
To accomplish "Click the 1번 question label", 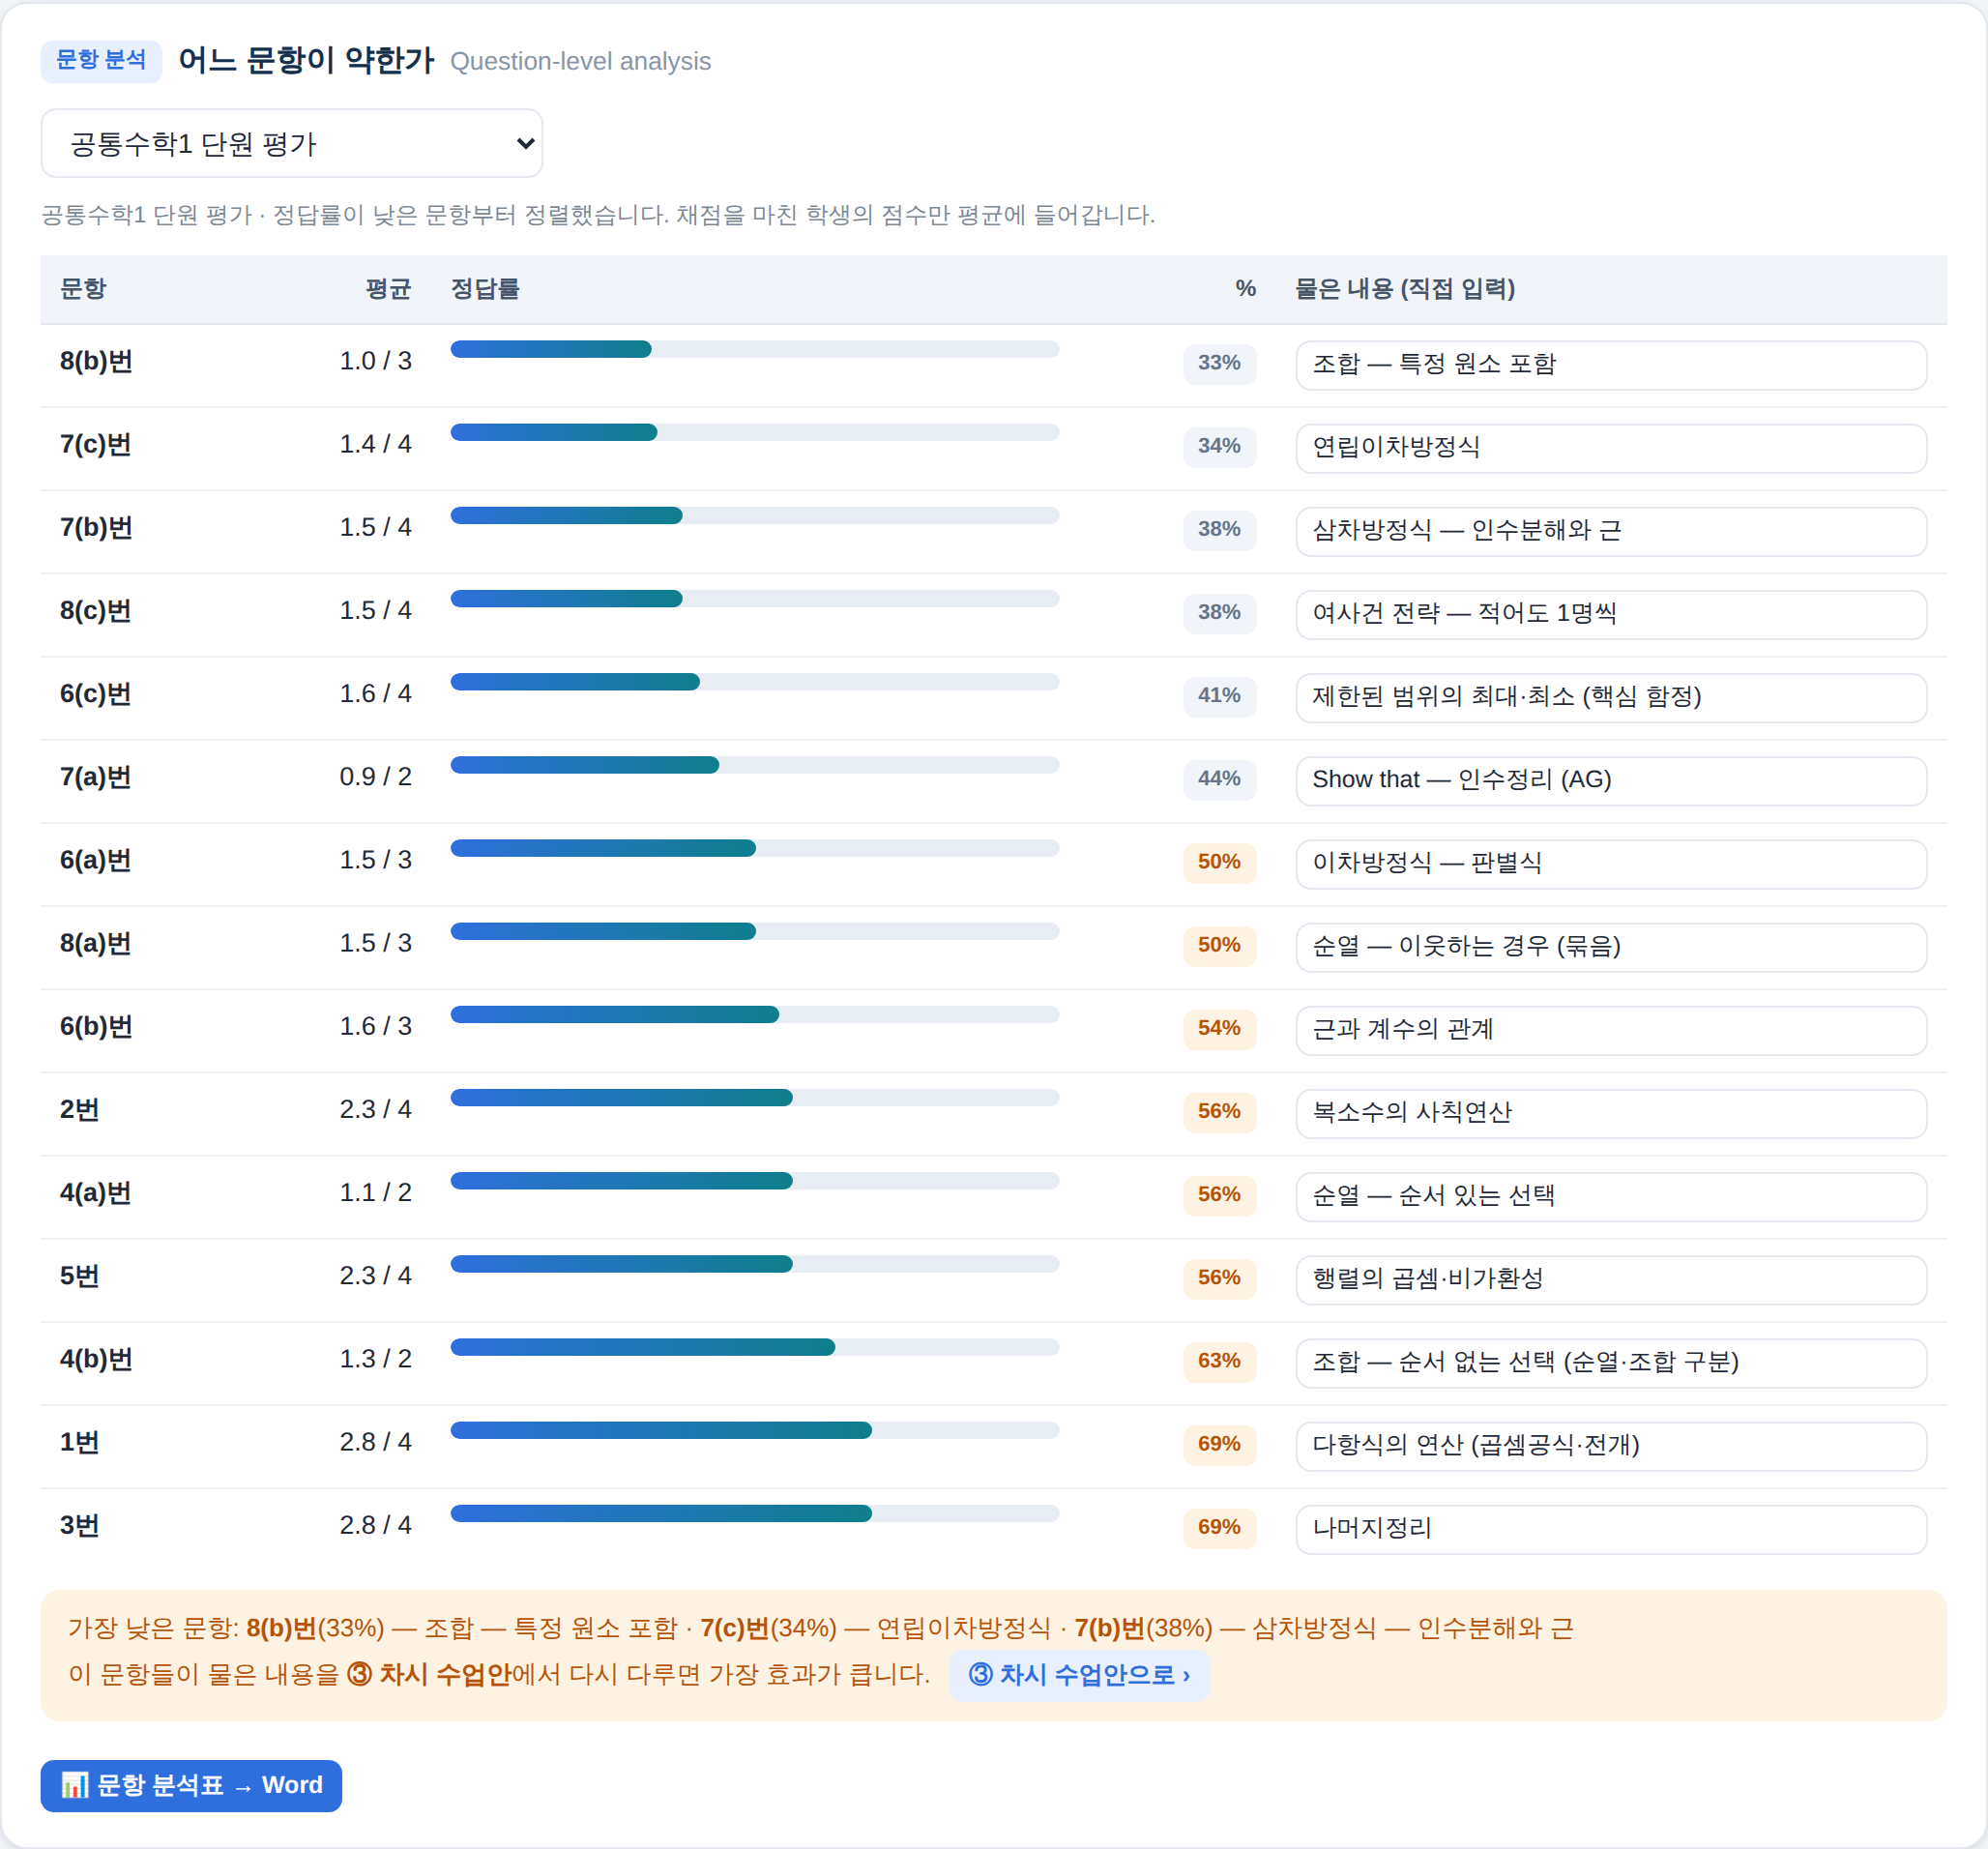I will click(79, 1441).
